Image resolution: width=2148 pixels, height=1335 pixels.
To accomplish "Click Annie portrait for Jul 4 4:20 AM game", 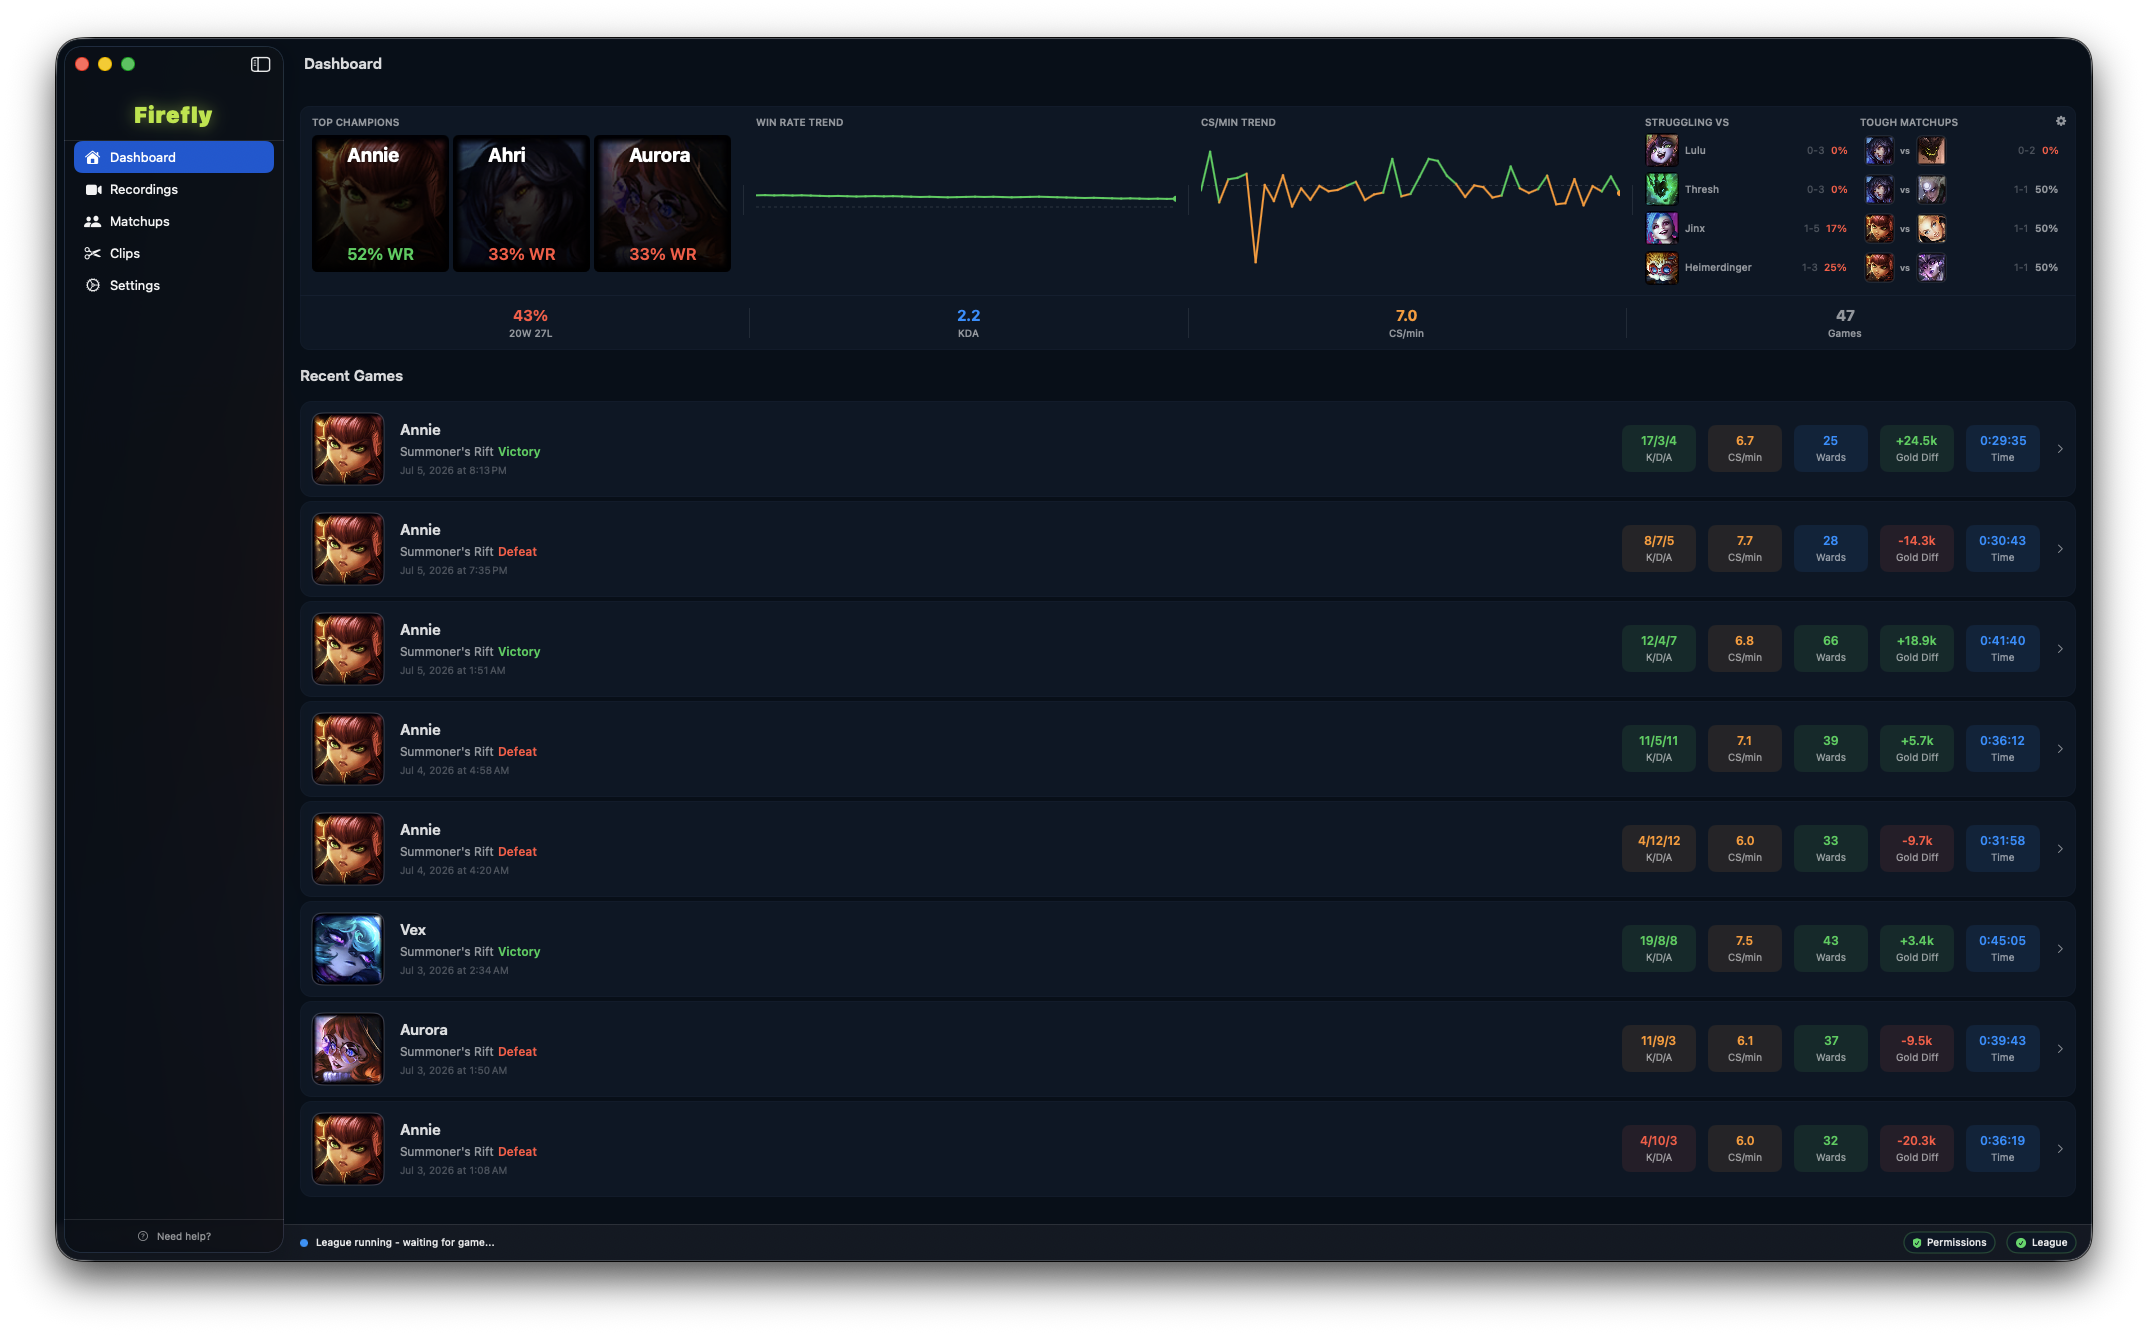I will click(348, 849).
